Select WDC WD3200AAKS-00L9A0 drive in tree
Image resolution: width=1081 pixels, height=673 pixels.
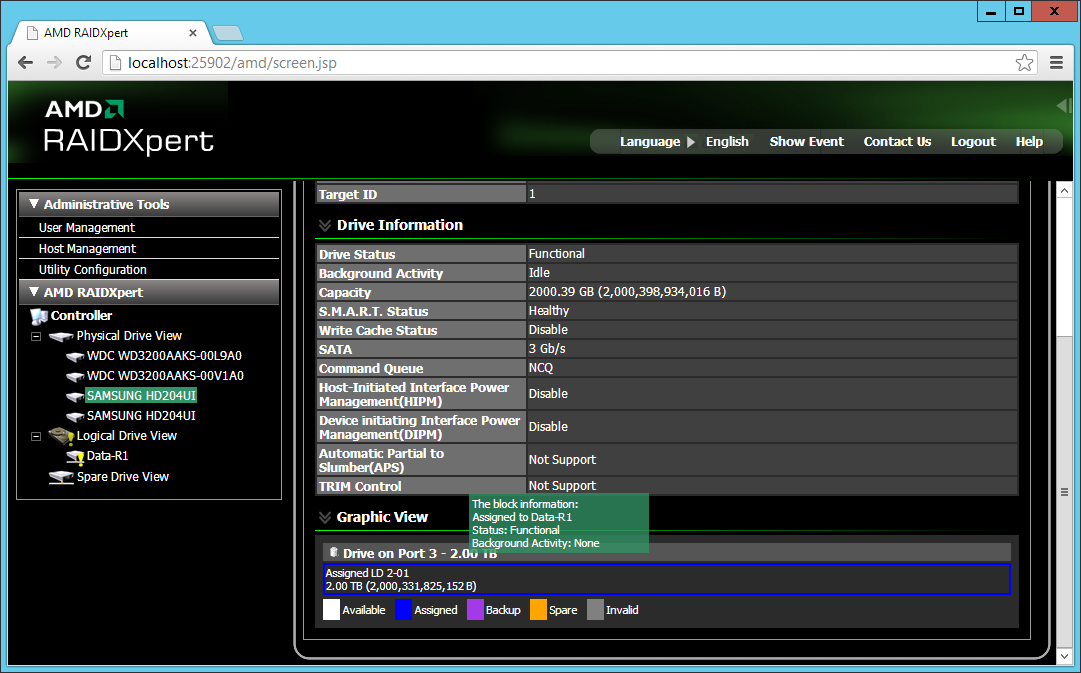point(164,356)
